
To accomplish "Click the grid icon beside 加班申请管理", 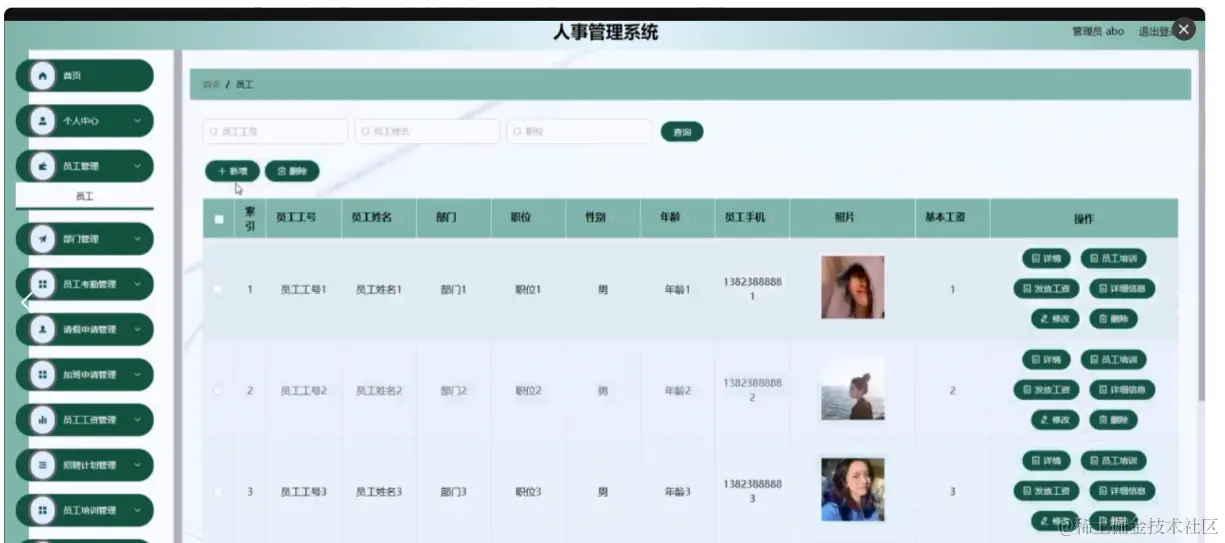I will point(42,374).
